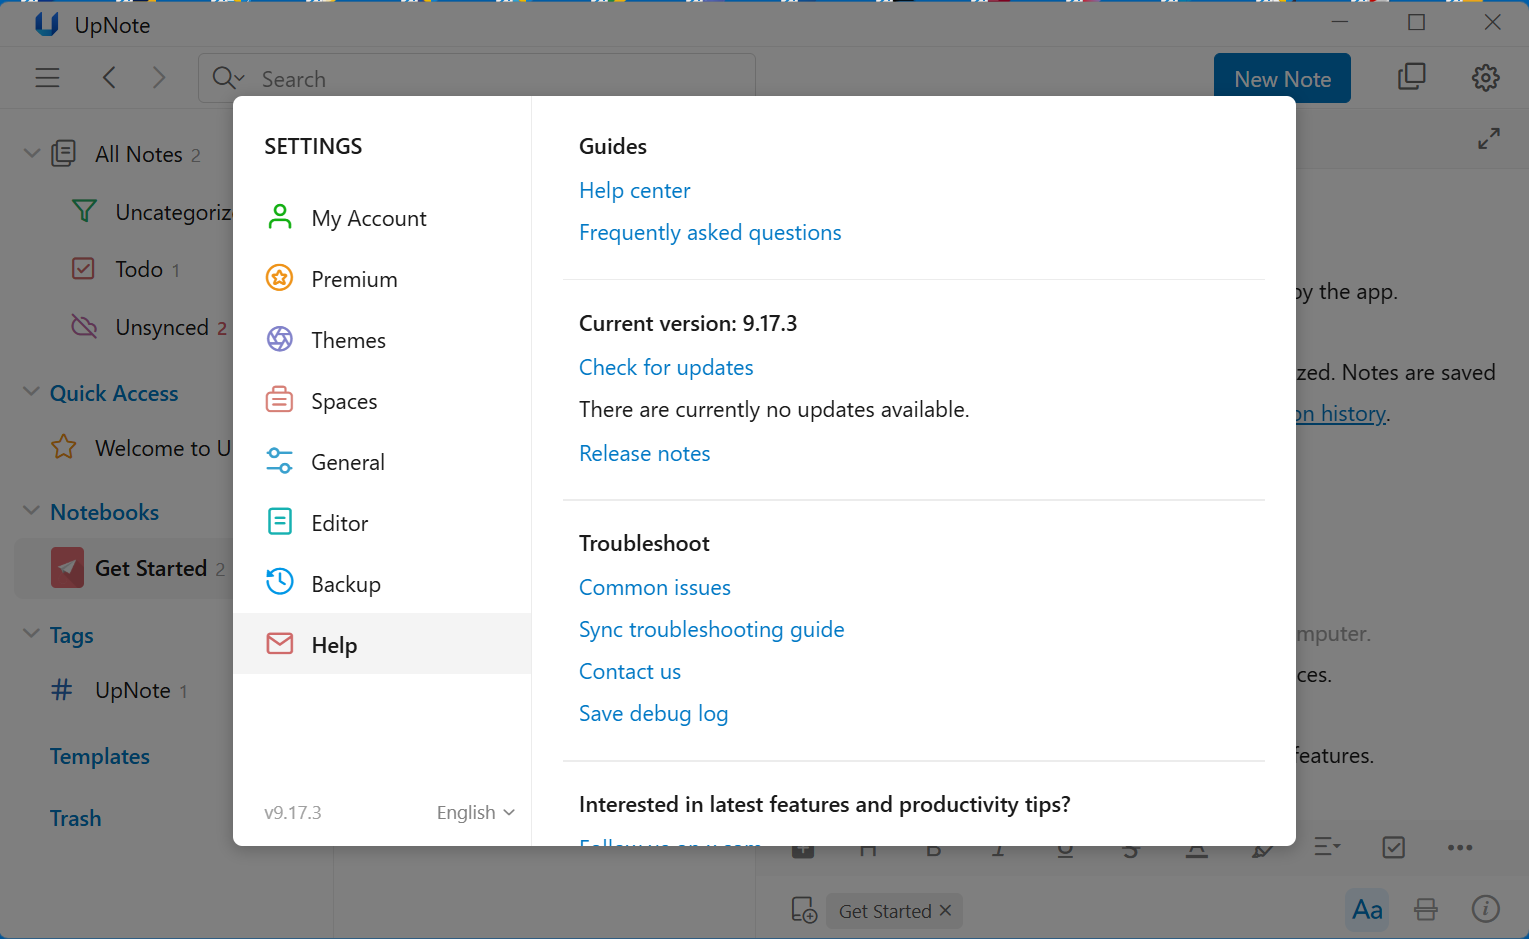Open the note info icon
The image size is (1529, 939).
1485,909
